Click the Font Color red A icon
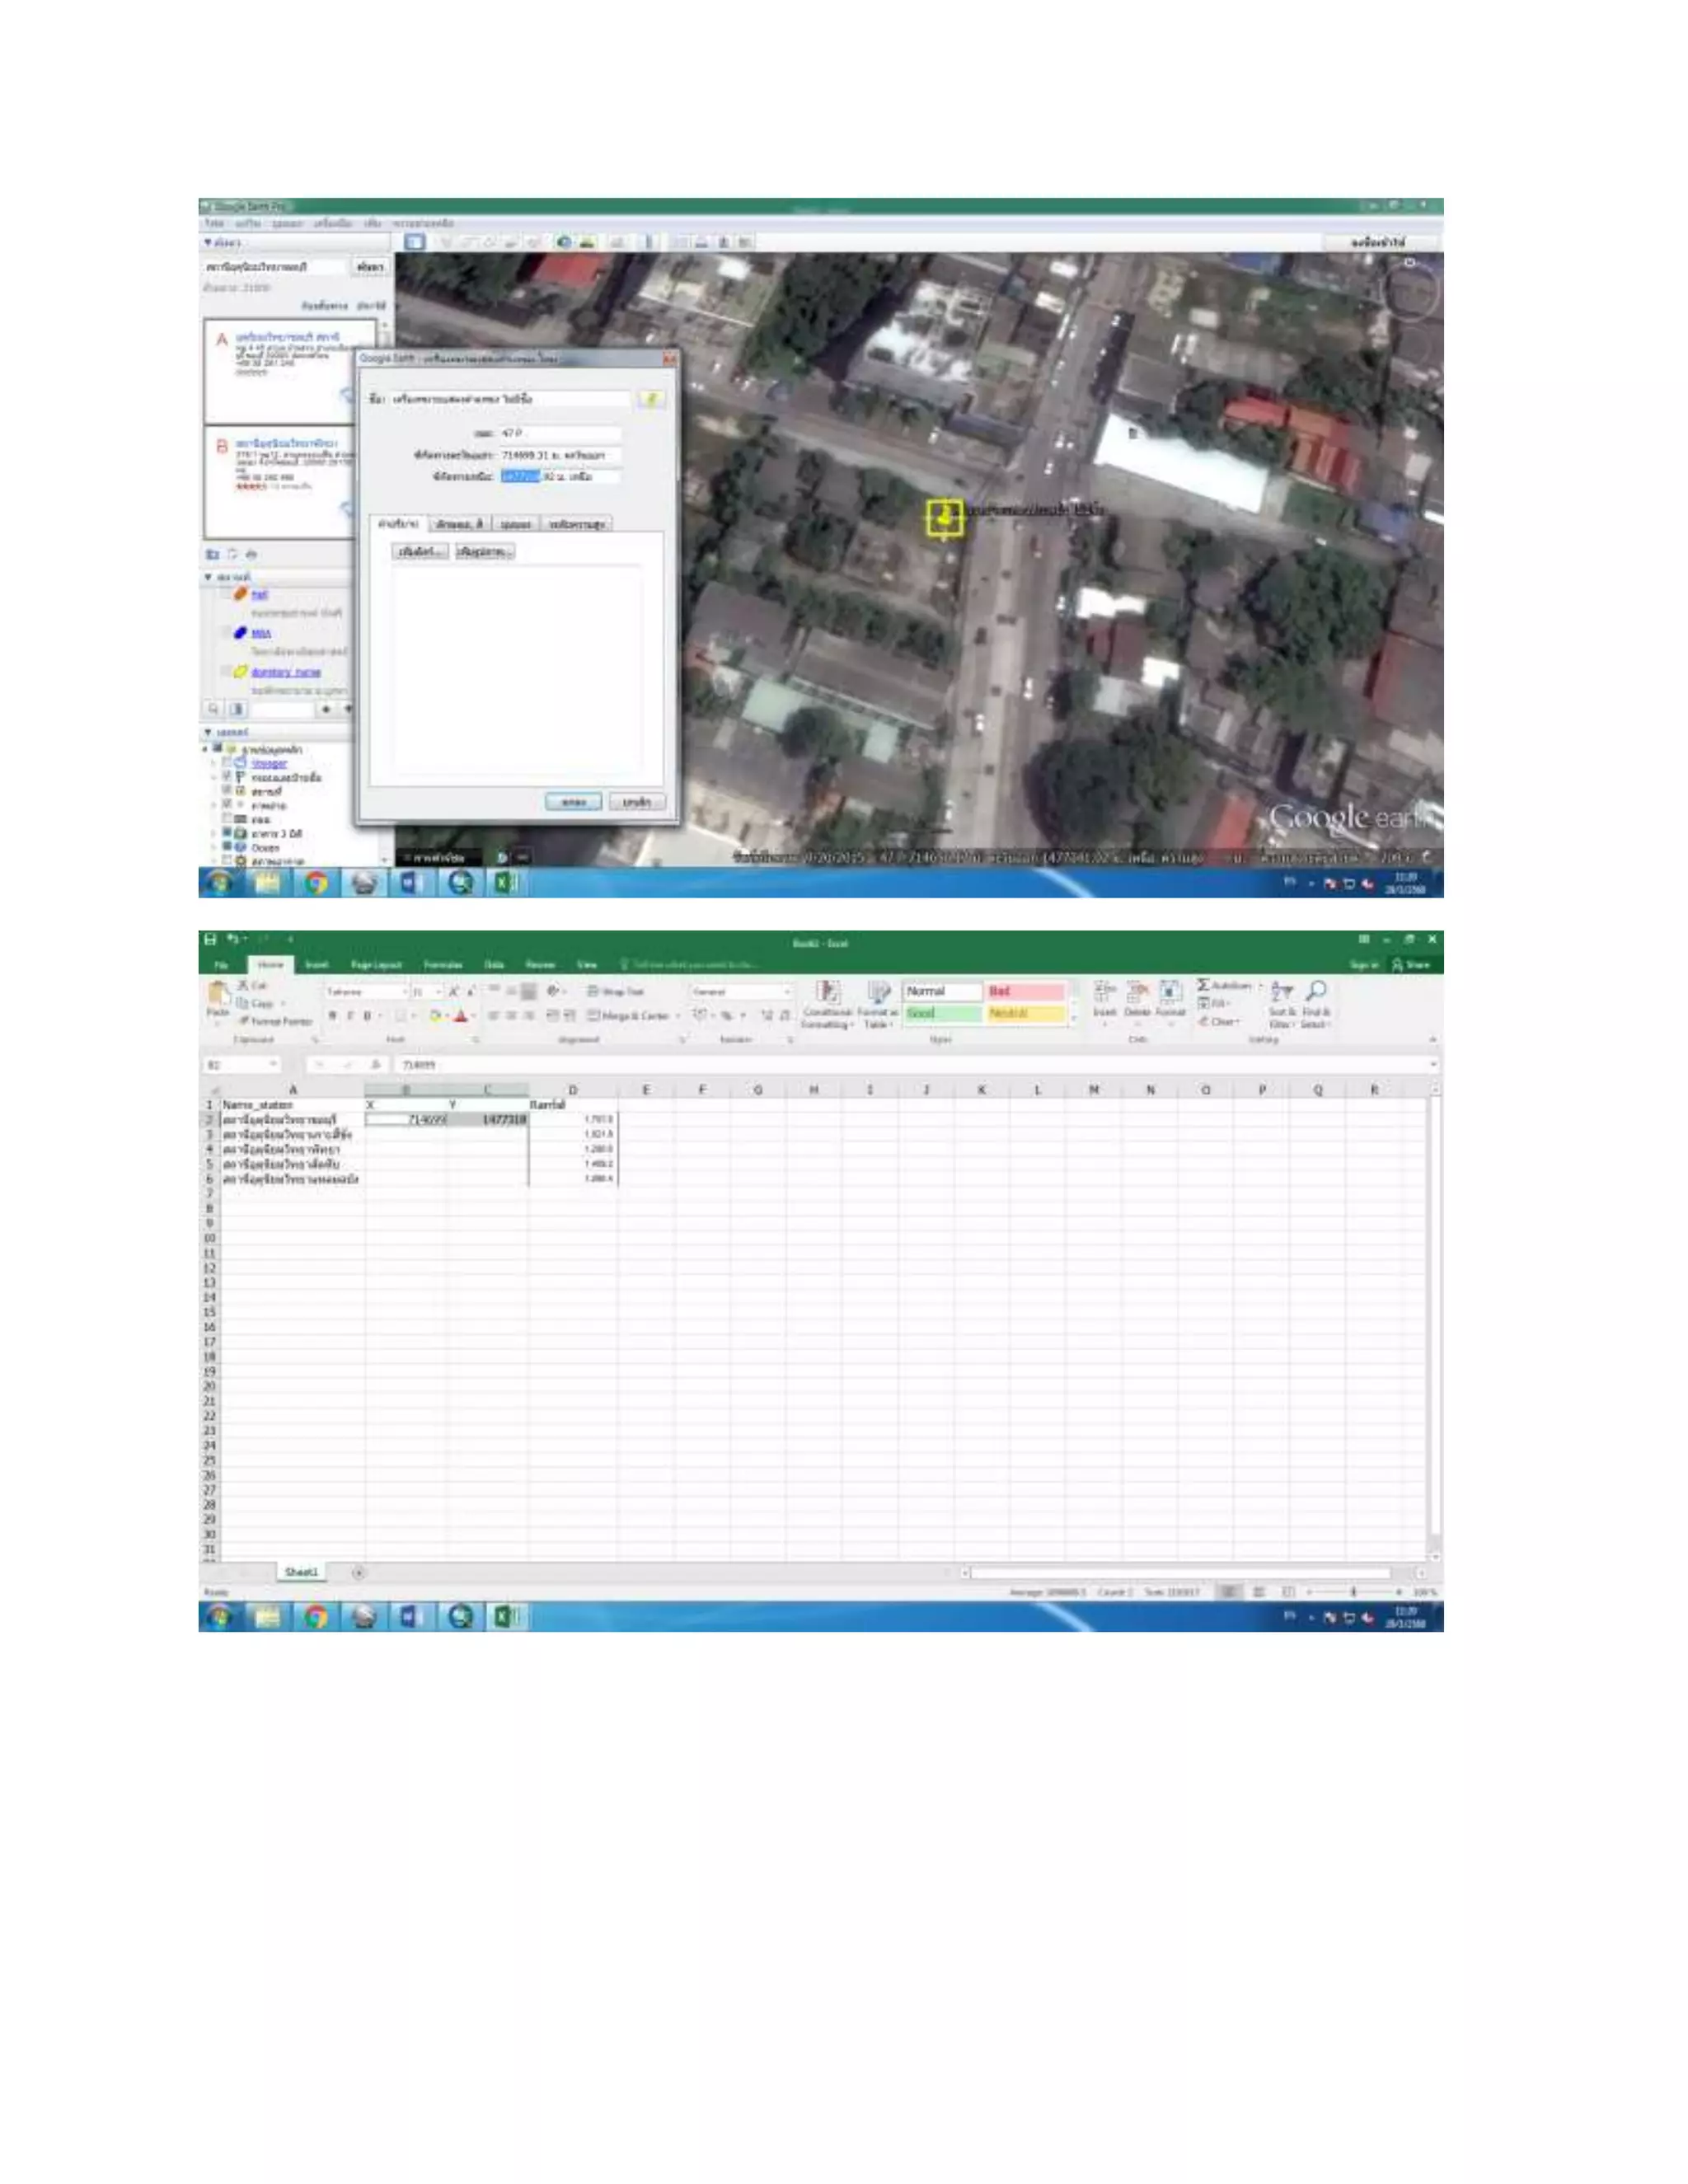1688x2184 pixels. [x=460, y=1016]
